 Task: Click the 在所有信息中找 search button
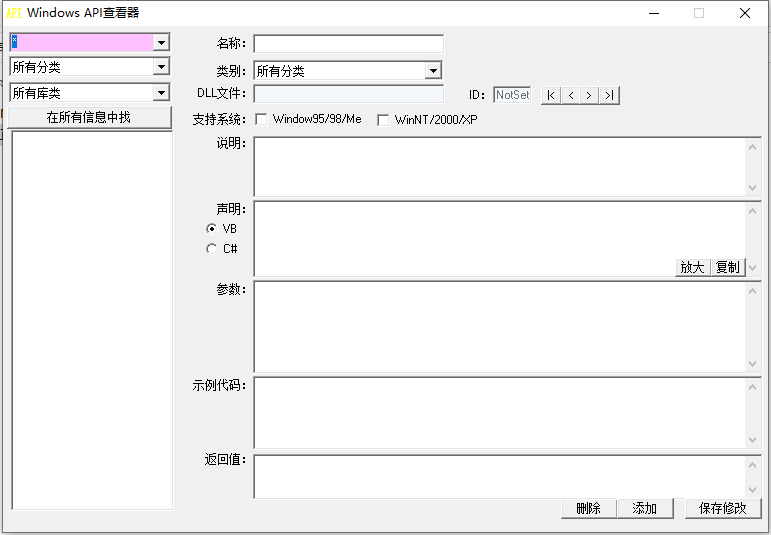[x=89, y=118]
